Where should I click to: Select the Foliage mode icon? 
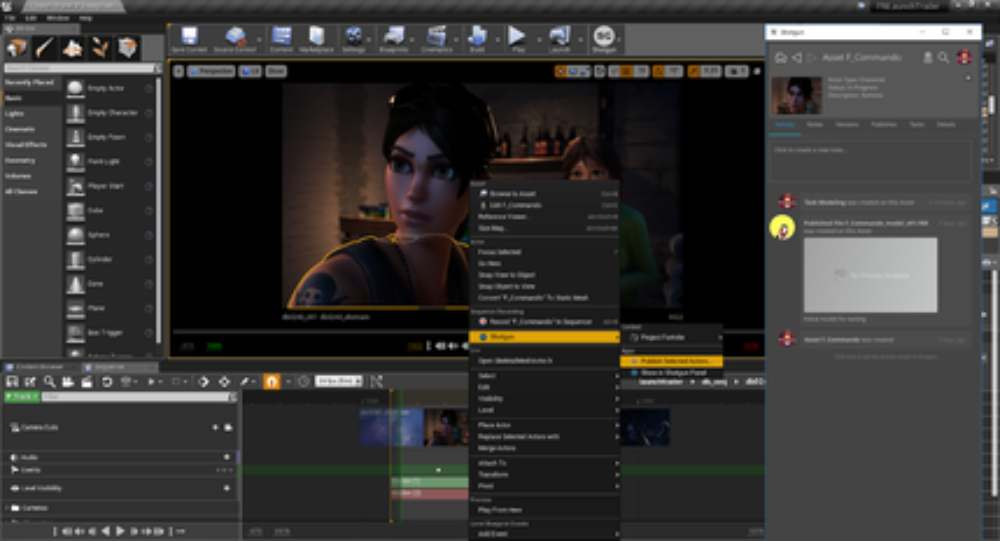[x=101, y=47]
